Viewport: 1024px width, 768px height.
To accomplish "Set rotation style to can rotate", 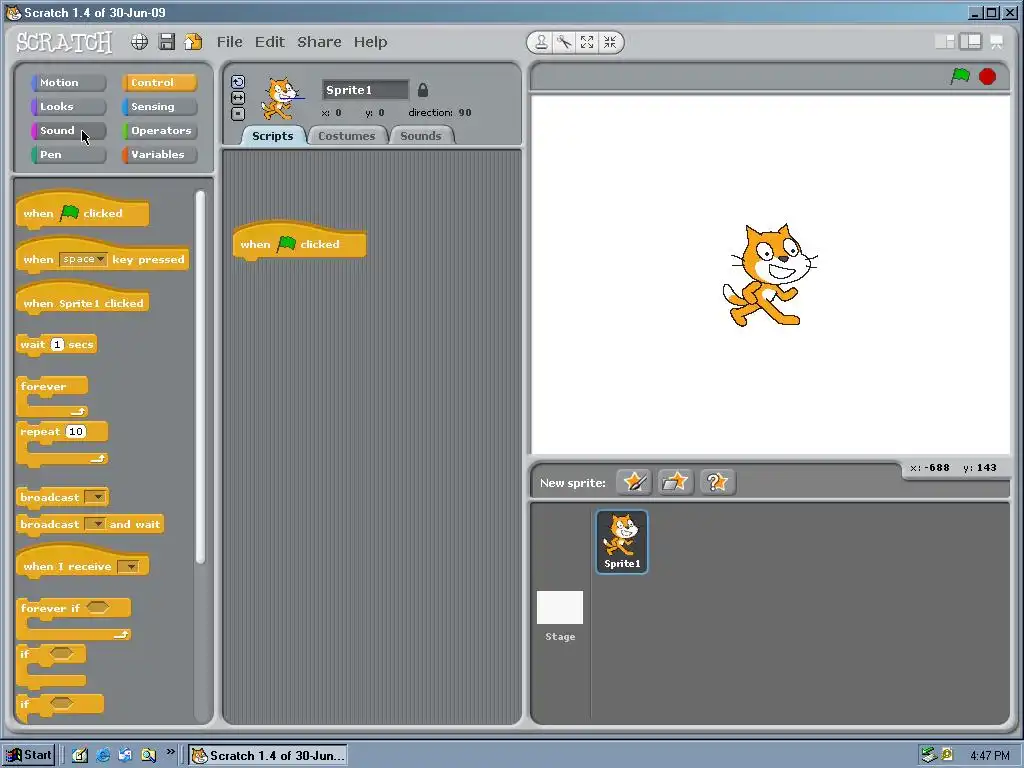I will tap(238, 82).
